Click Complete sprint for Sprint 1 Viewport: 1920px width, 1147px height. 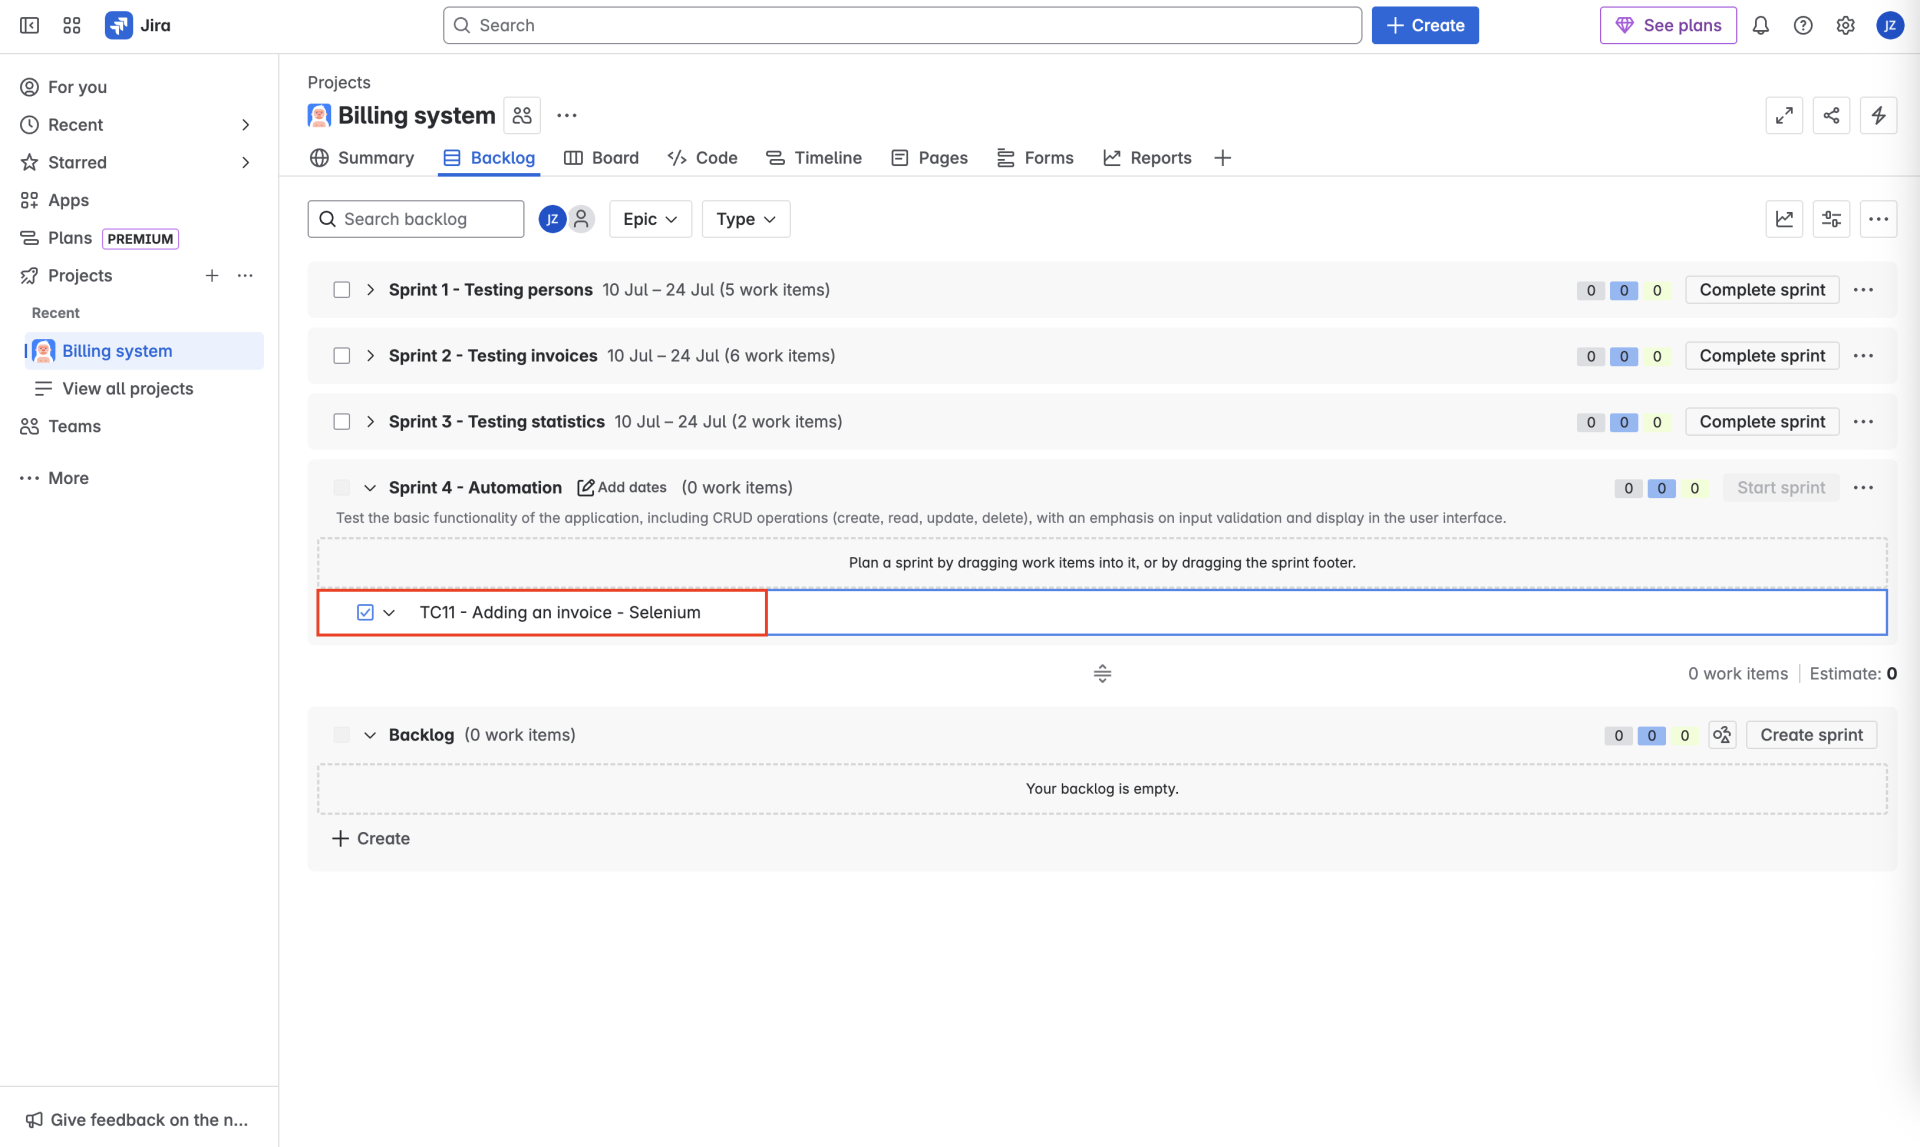[1761, 290]
